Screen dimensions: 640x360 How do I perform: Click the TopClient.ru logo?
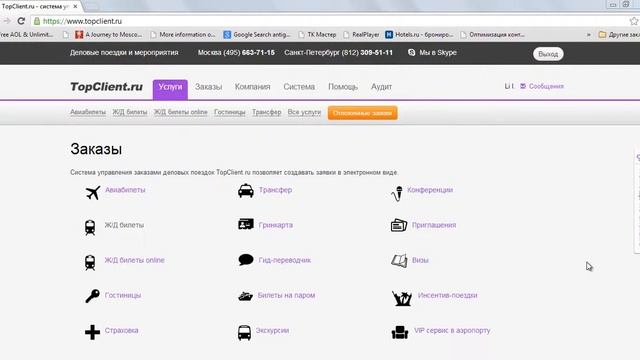(107, 87)
